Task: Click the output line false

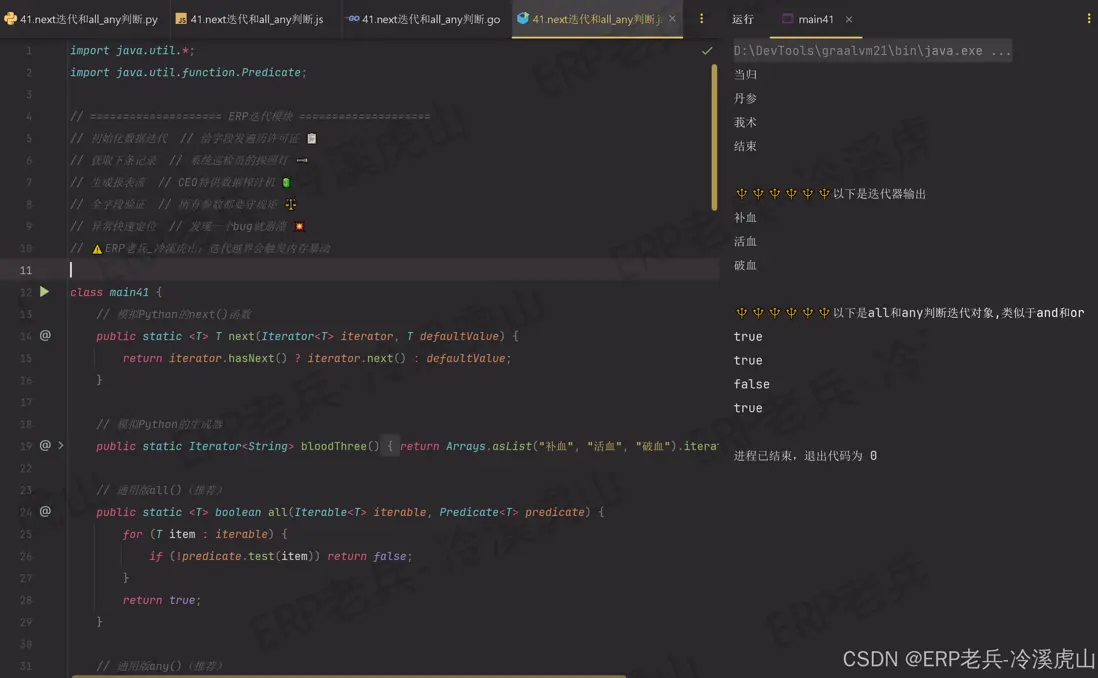Action: click(751, 384)
